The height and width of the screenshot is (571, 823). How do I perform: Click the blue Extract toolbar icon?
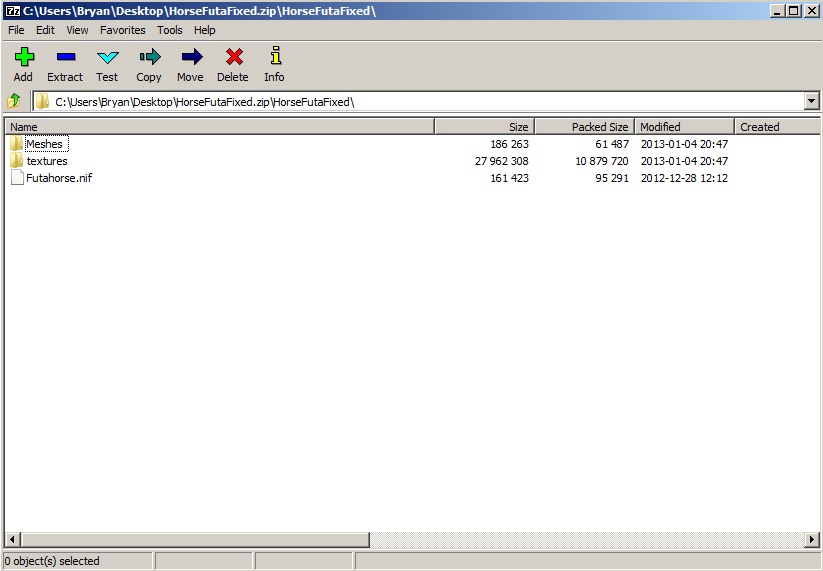pyautogui.click(x=65, y=58)
